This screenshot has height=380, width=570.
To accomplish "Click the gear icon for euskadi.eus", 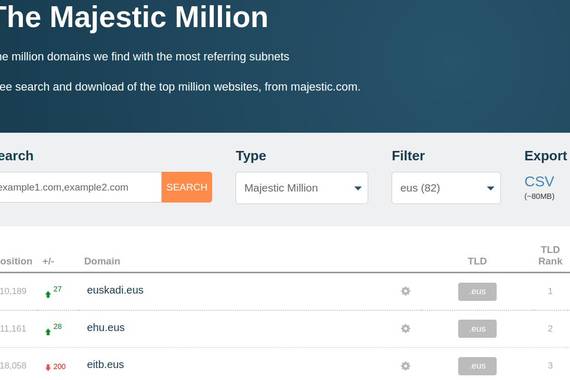I will [x=405, y=291].
